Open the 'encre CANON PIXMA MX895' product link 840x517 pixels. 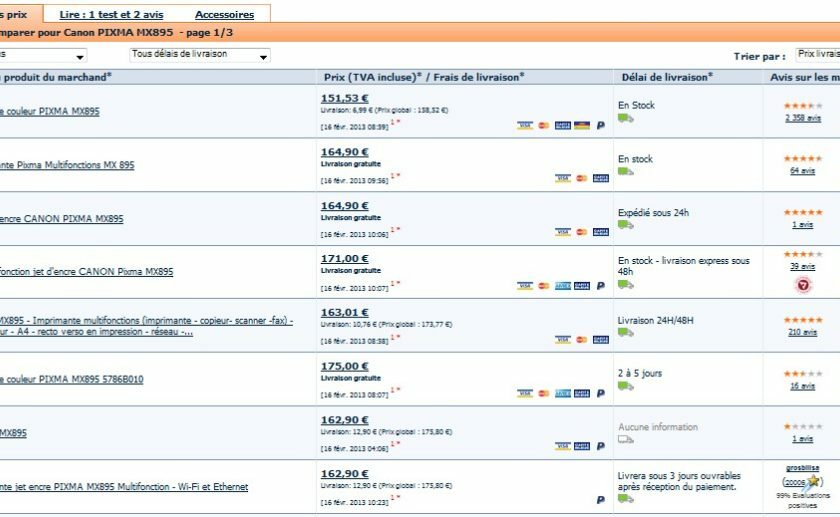(x=62, y=219)
